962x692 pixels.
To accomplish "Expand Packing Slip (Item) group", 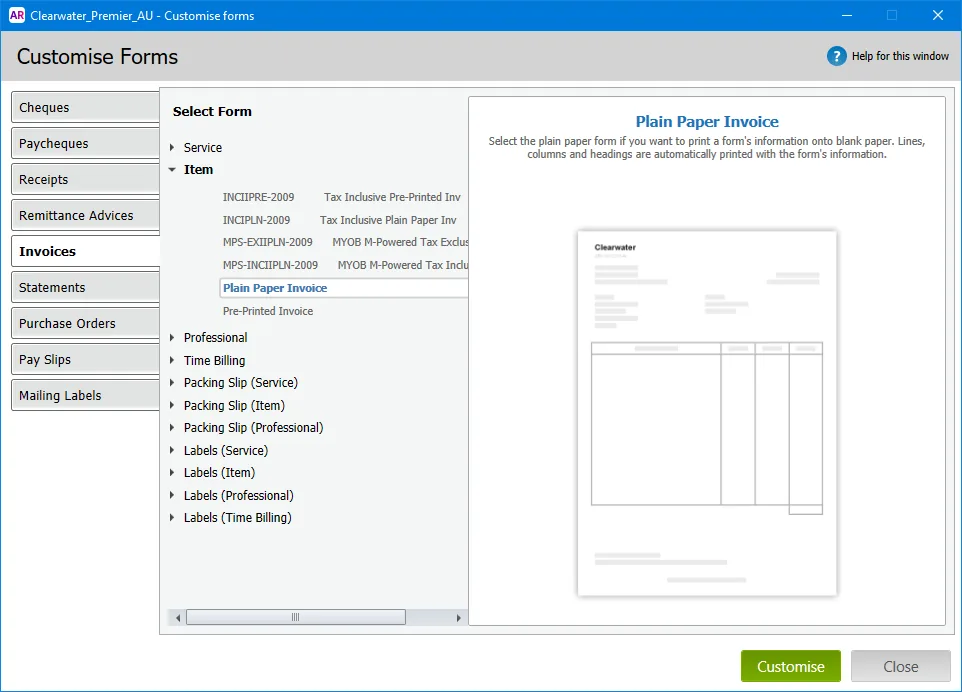I will pyautogui.click(x=172, y=405).
